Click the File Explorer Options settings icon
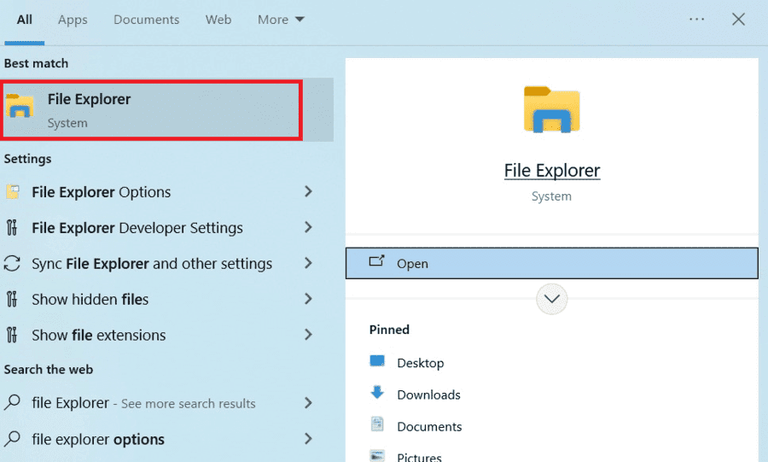The height and width of the screenshot is (462, 768). click(13, 192)
